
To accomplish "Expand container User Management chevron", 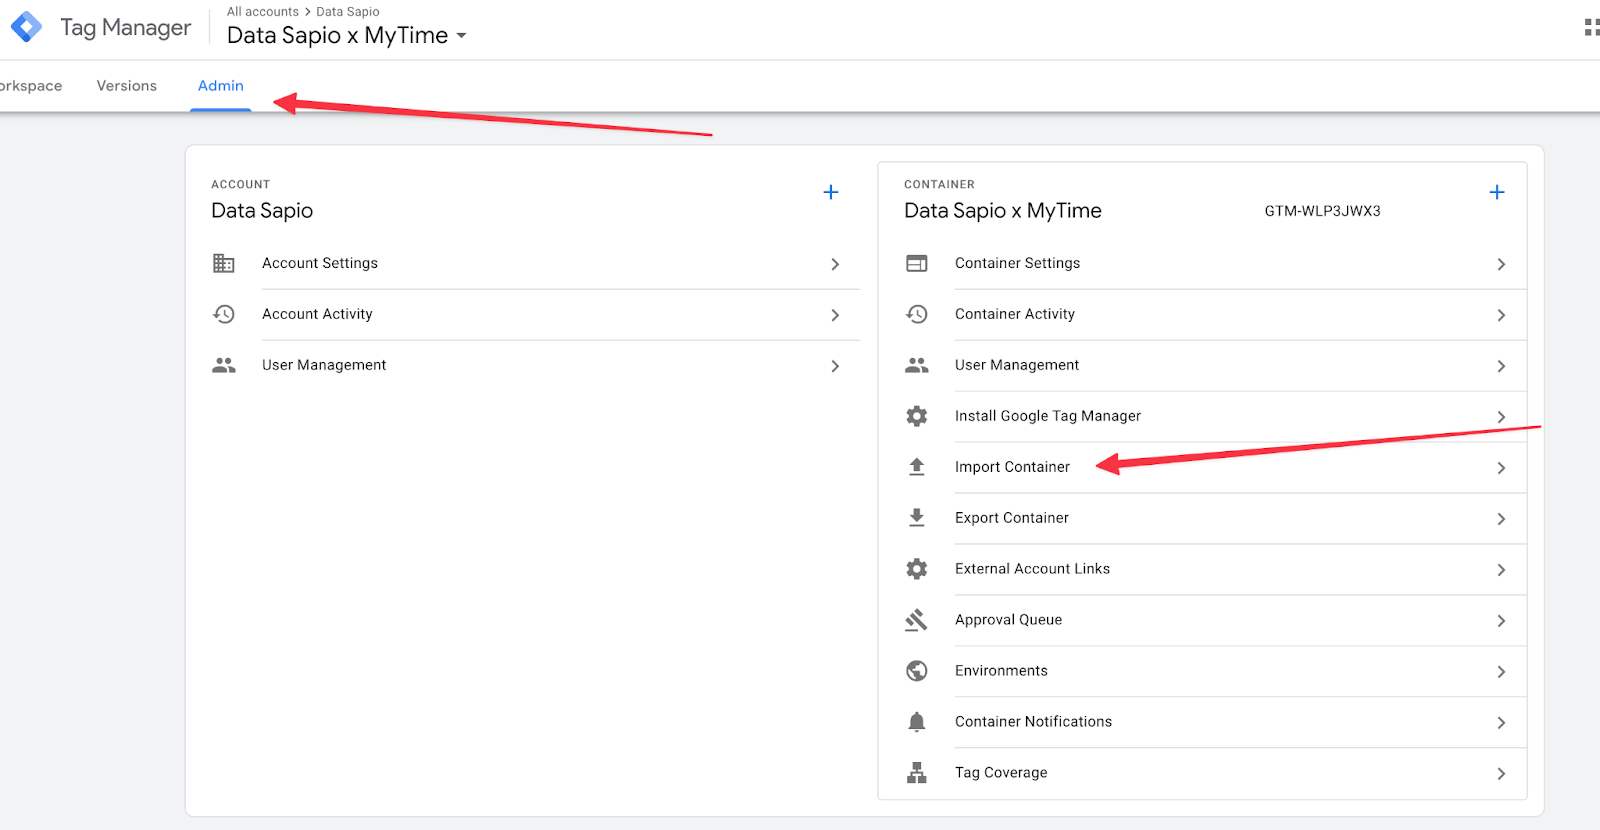I will tap(1501, 366).
